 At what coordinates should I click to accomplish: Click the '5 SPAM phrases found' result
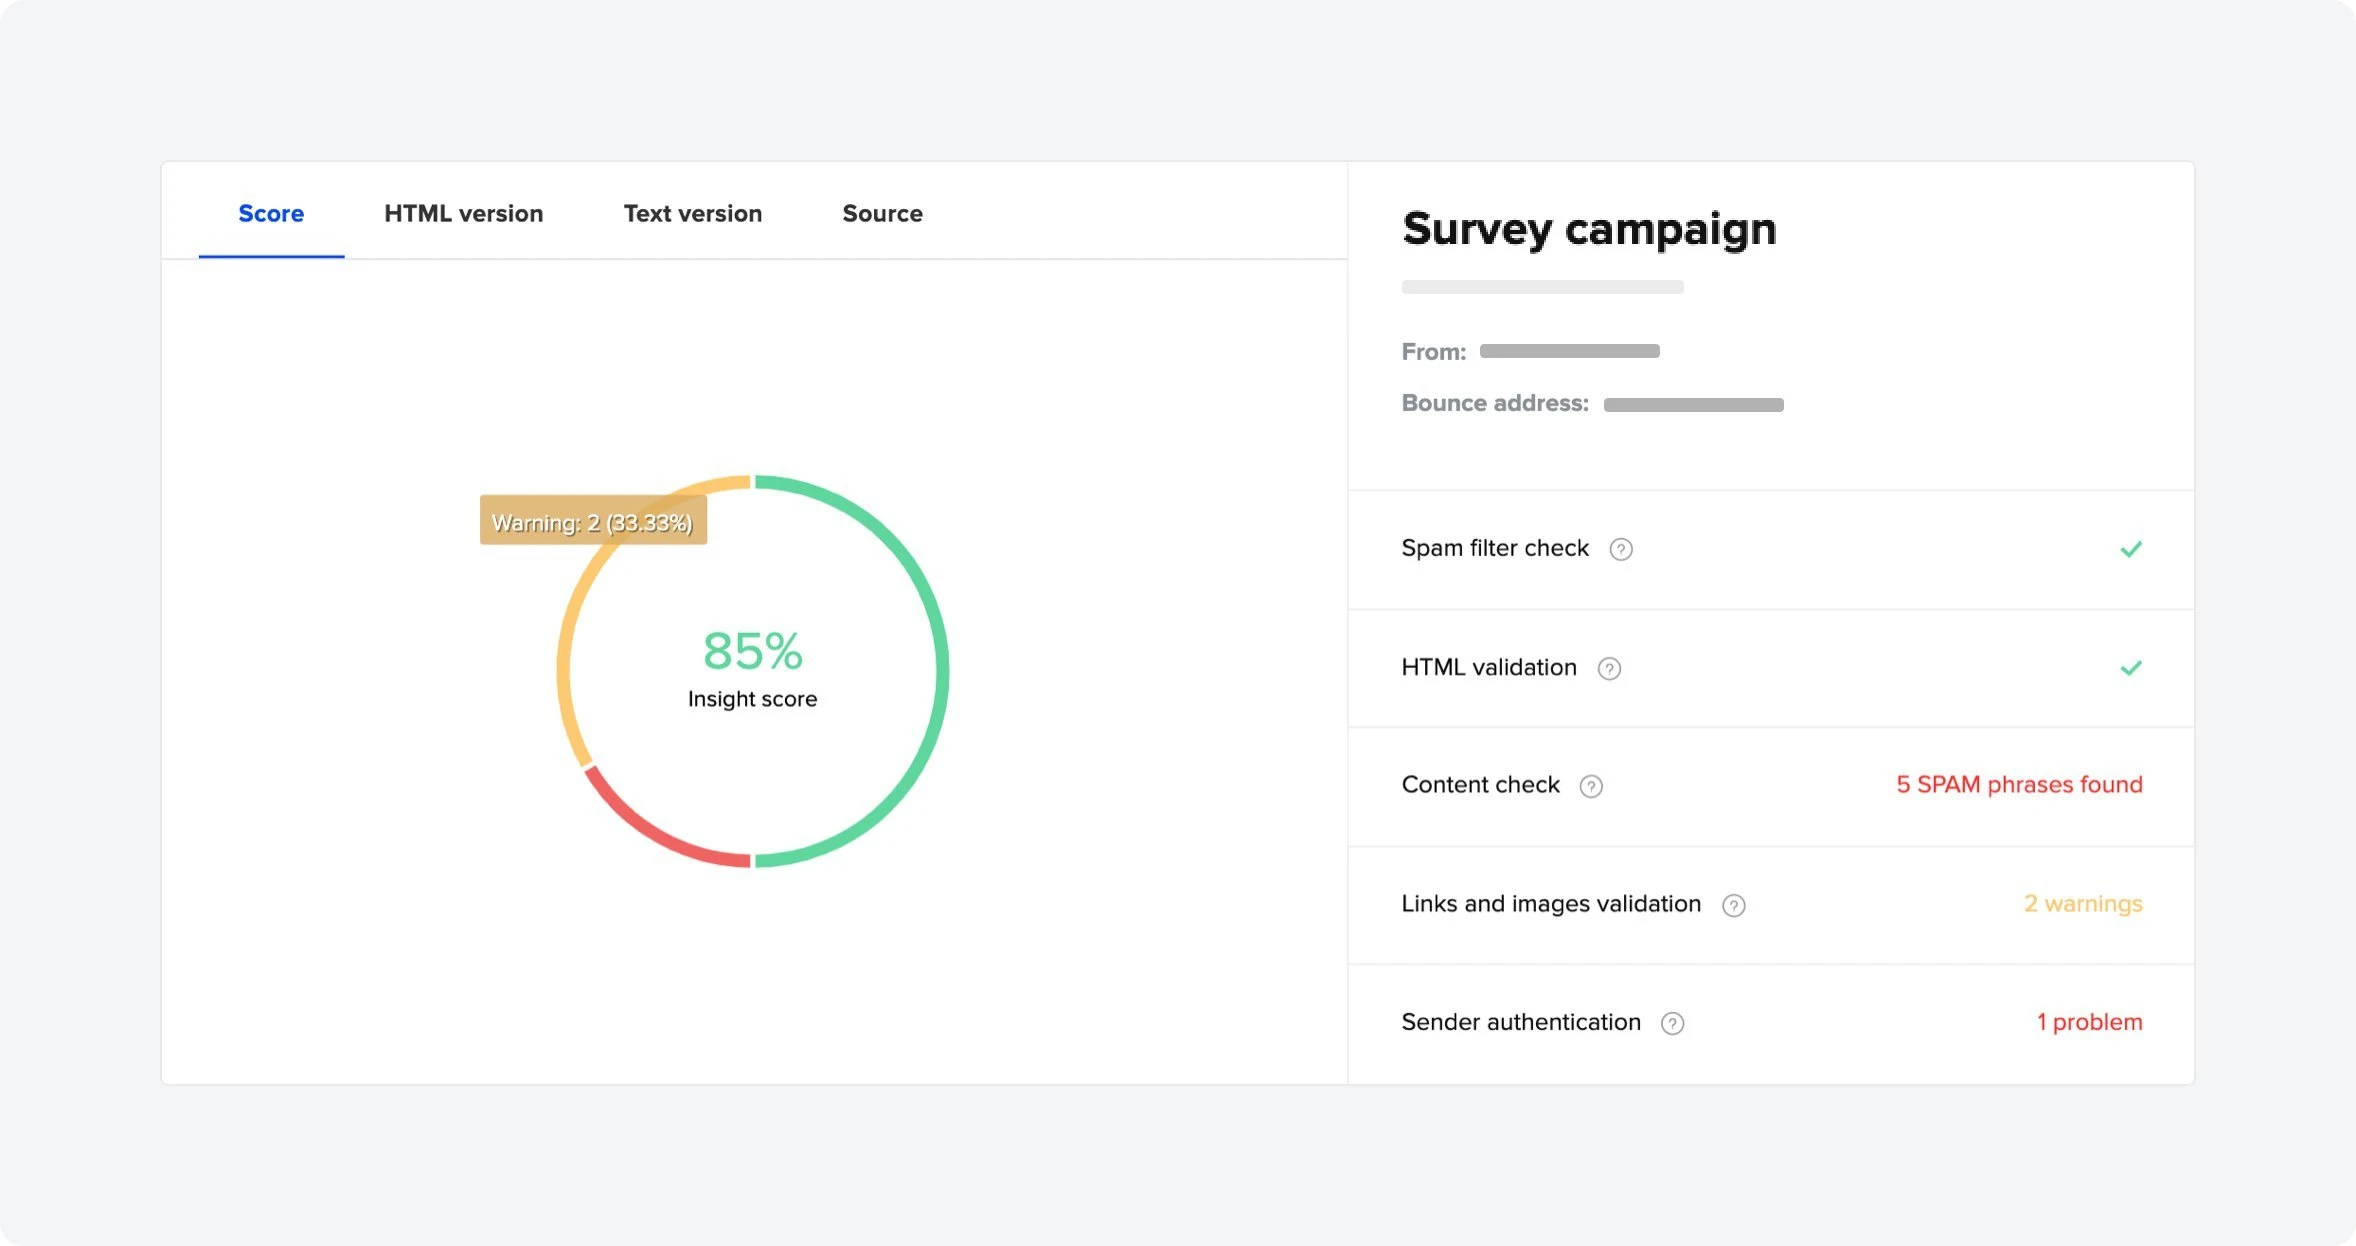tap(2018, 785)
